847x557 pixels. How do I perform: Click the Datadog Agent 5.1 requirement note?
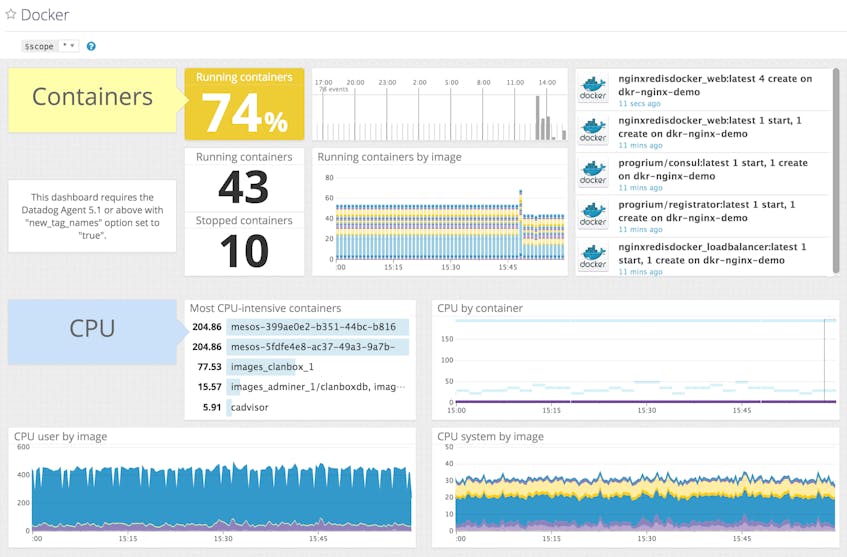pyautogui.click(x=92, y=216)
